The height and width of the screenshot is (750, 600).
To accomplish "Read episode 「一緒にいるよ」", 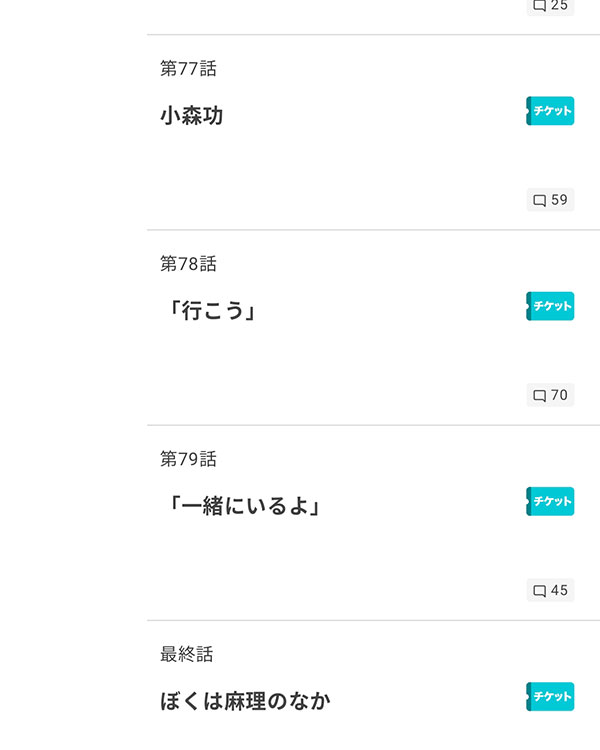I will (244, 506).
